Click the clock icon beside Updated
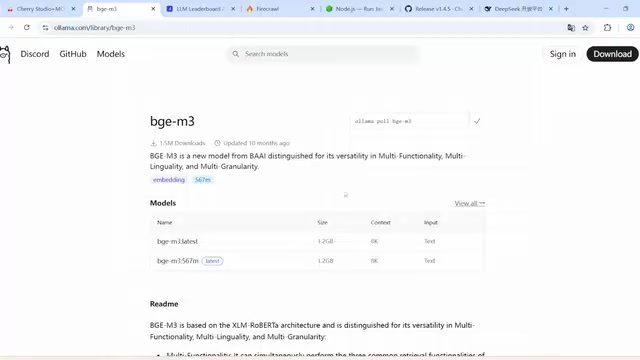 (217, 143)
